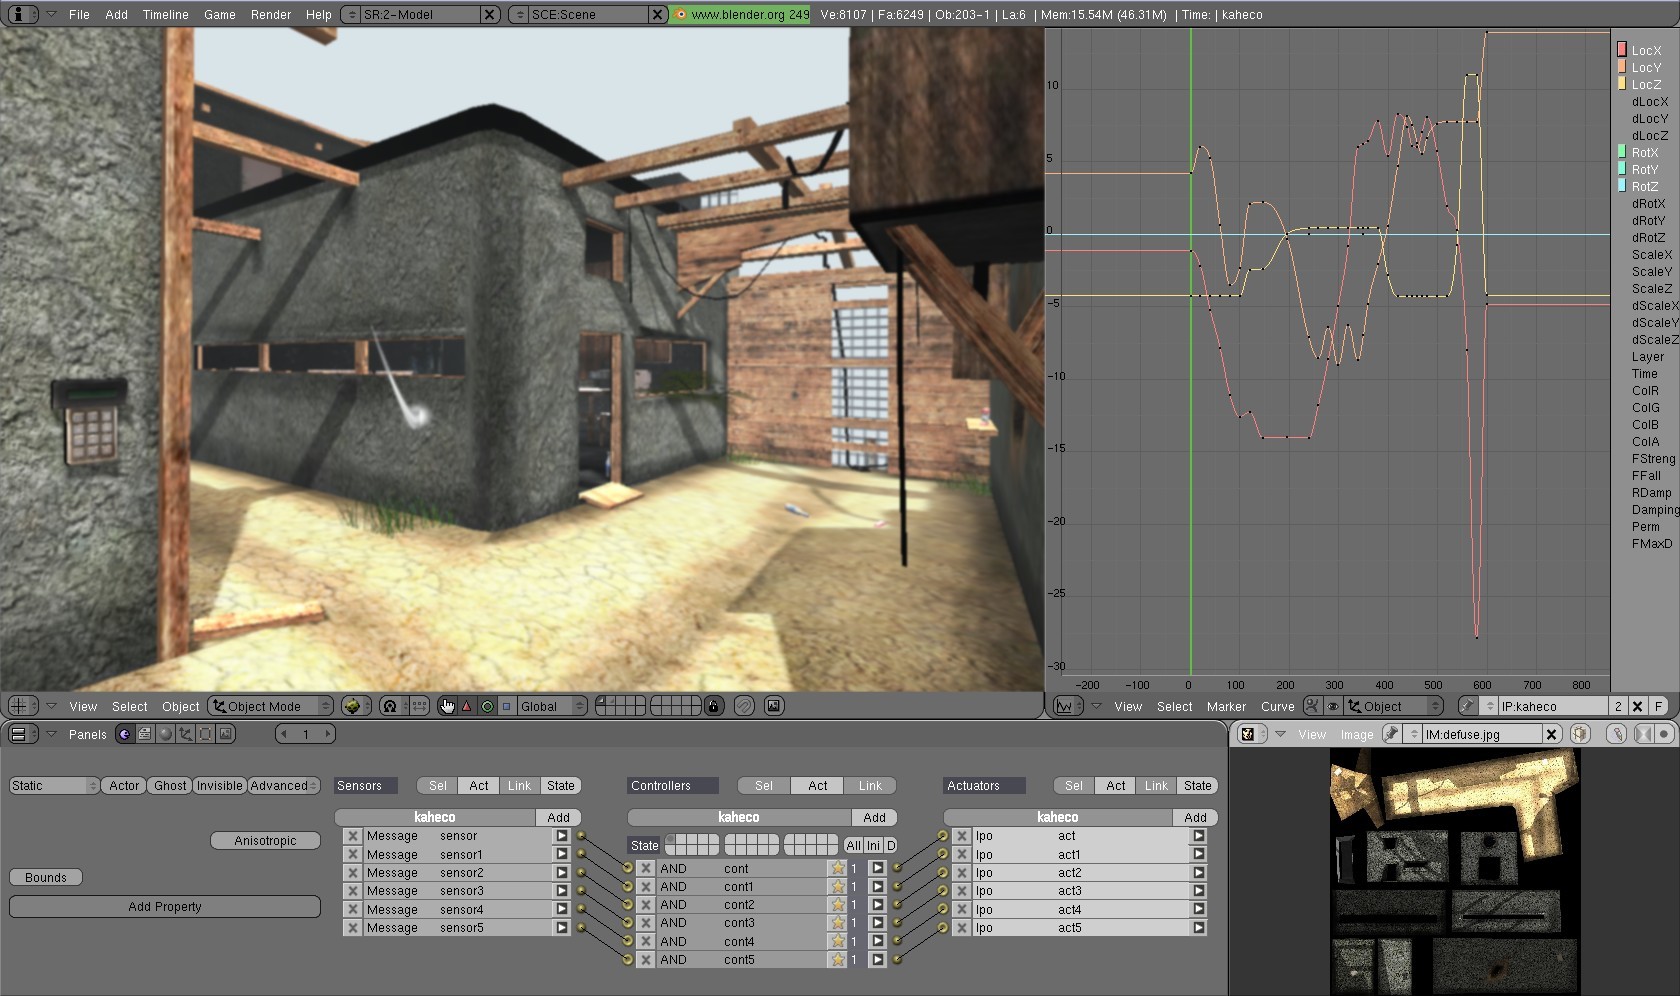Click the IM:defuse.jpg image name field
The height and width of the screenshot is (996, 1680).
pos(1481,734)
